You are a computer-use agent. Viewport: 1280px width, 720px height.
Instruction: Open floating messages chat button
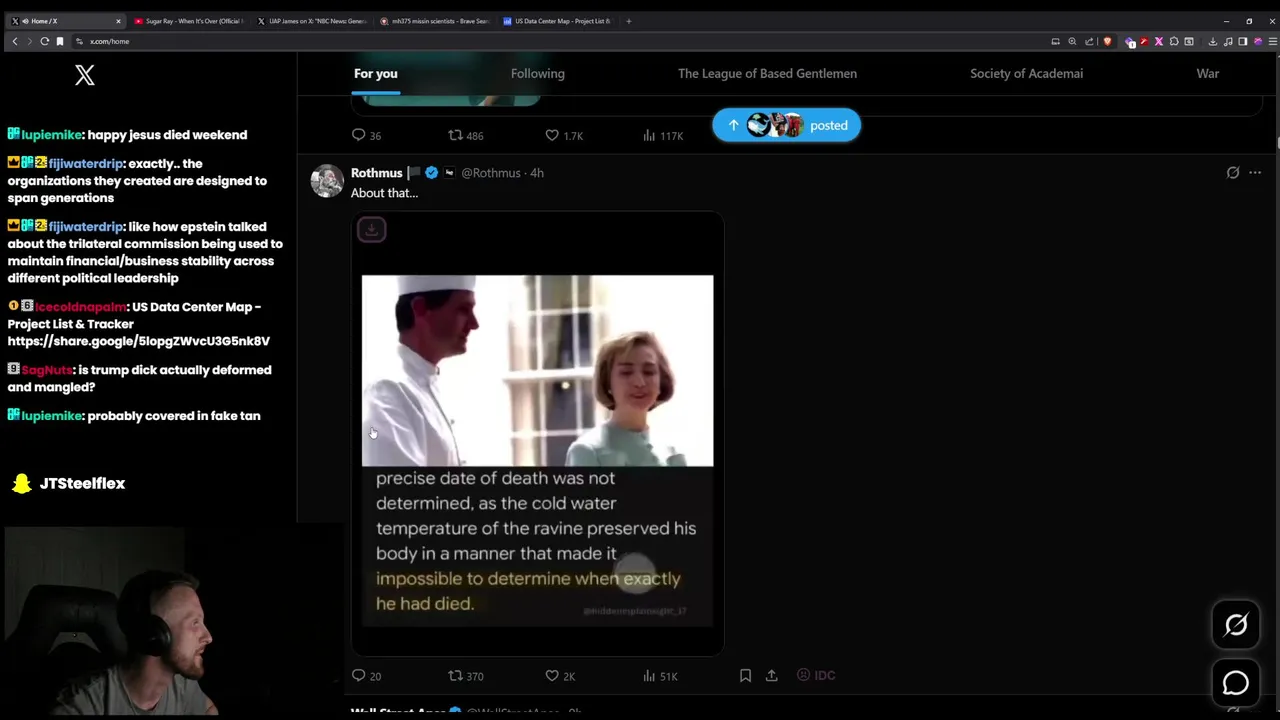[1236, 683]
